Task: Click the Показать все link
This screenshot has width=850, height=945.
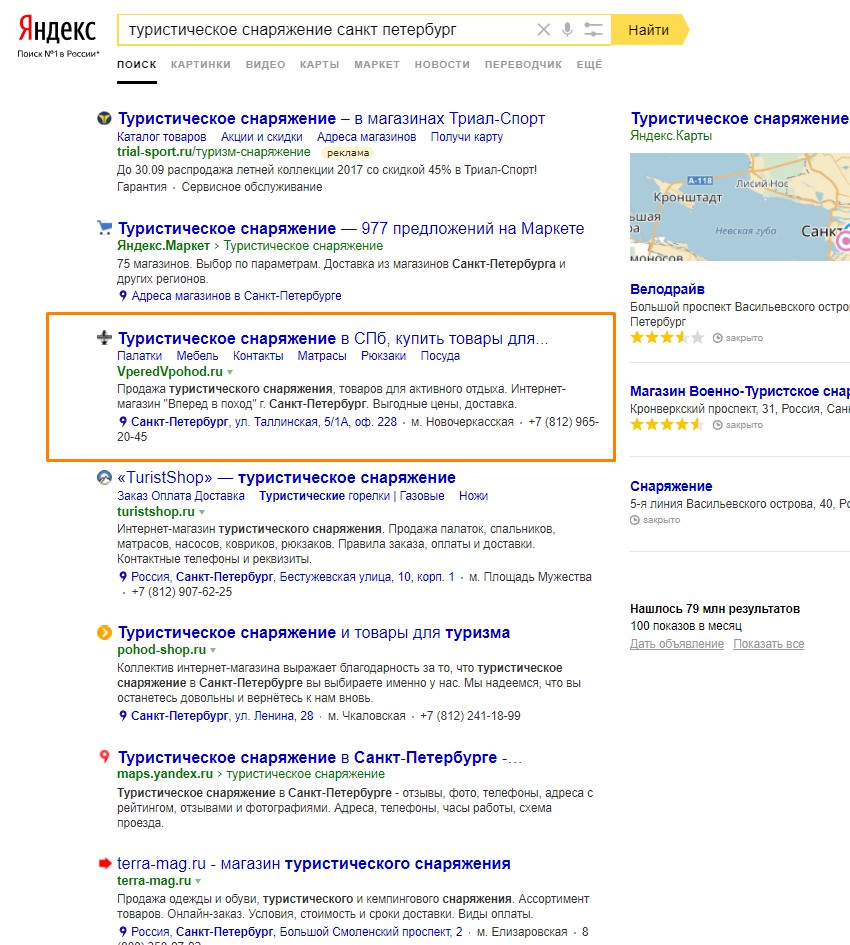Action: tap(768, 644)
